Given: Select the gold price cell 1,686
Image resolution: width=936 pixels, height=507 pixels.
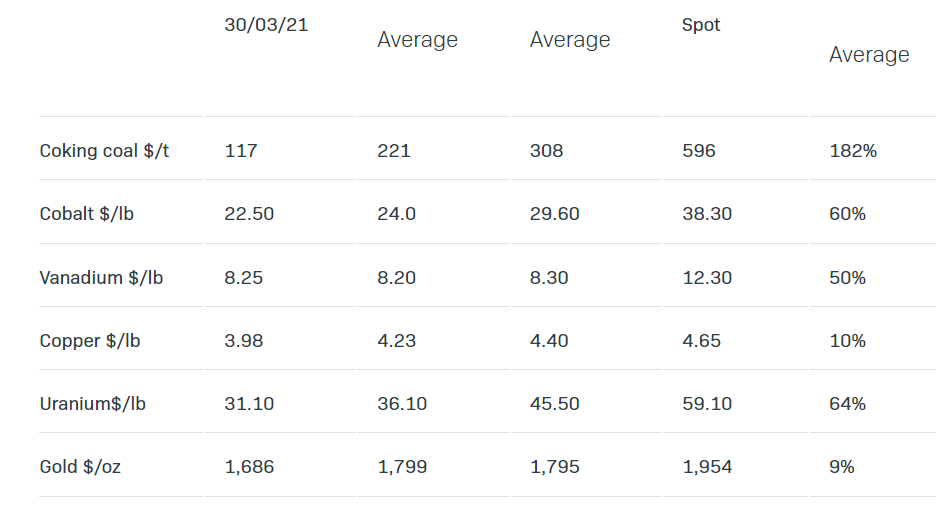Looking at the screenshot, I should pos(249,466).
